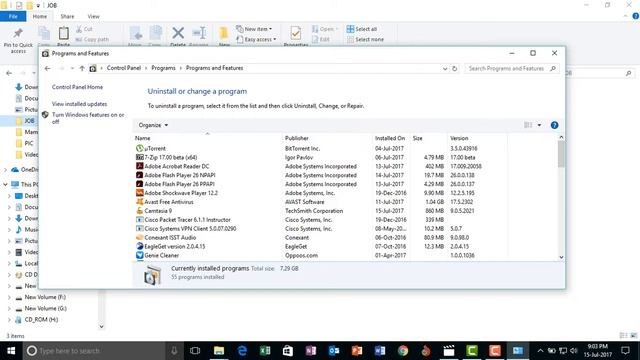Select the Adobe Flash Player 26 PPAPI icon
This screenshot has height=360, width=640.
tap(140, 184)
